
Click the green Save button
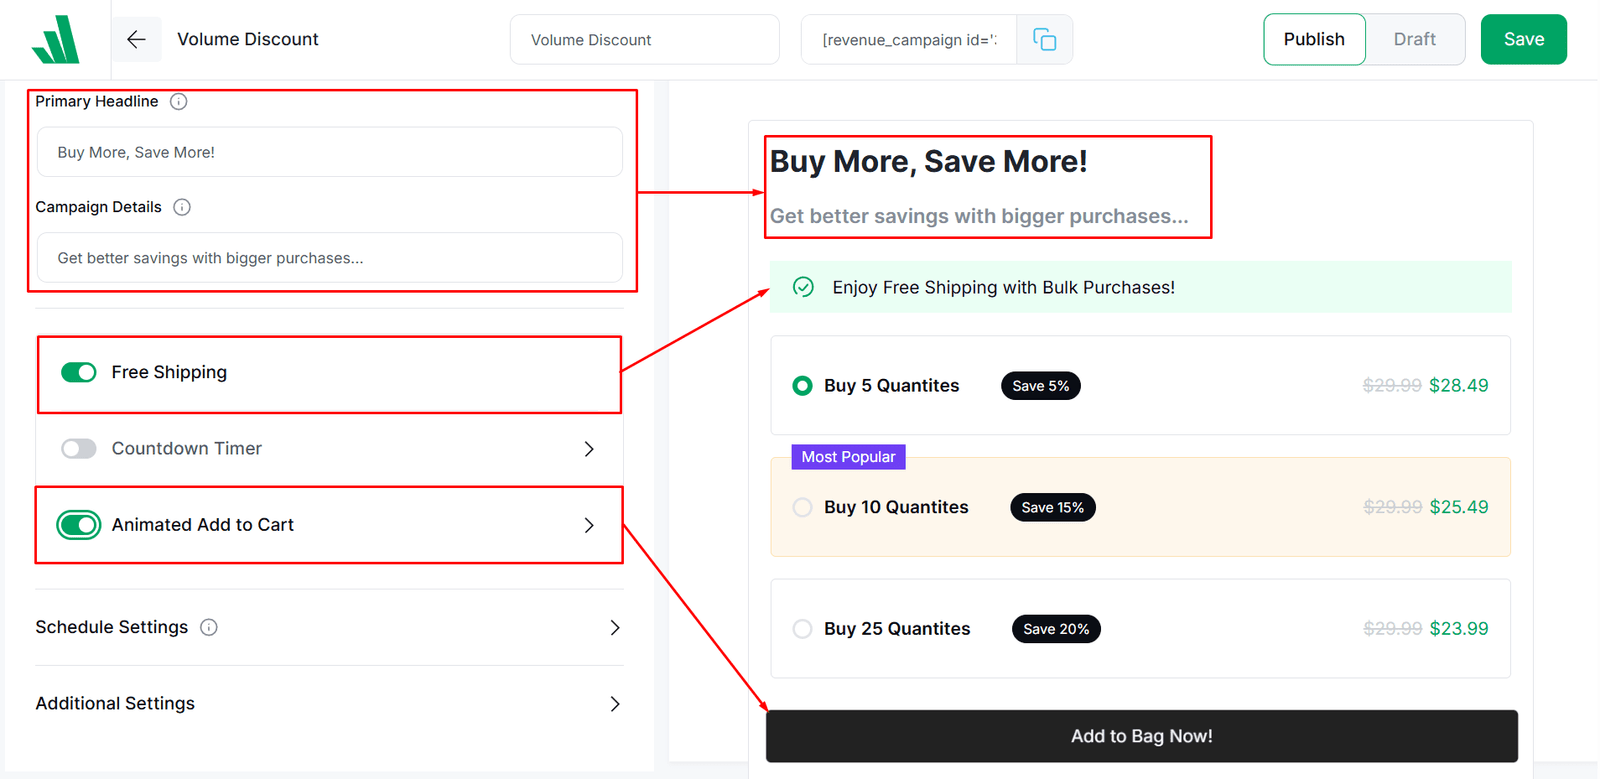pyautogui.click(x=1524, y=39)
